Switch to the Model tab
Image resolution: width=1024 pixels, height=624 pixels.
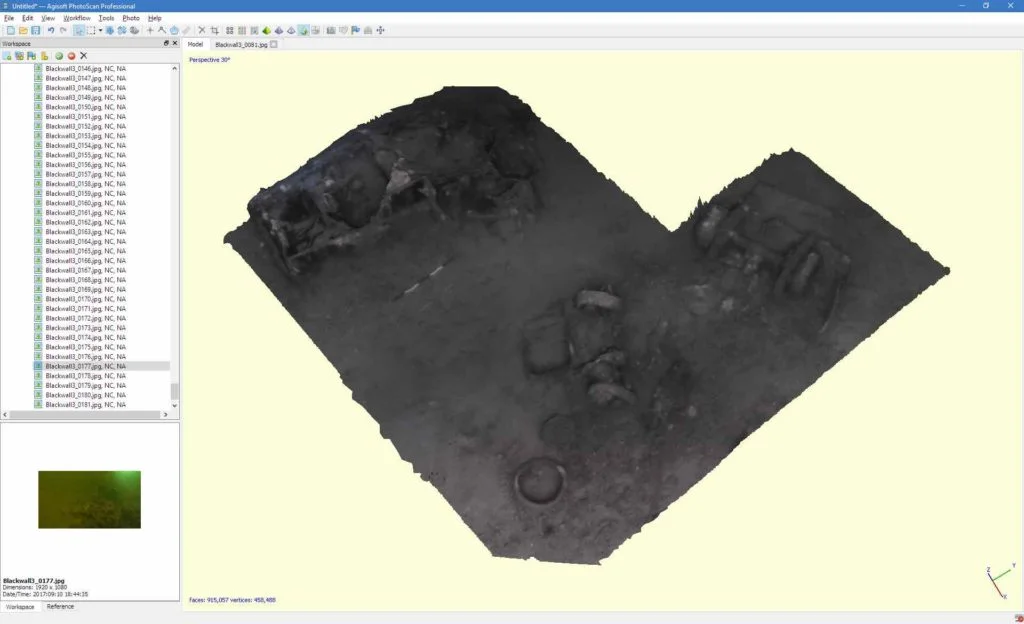coord(195,44)
